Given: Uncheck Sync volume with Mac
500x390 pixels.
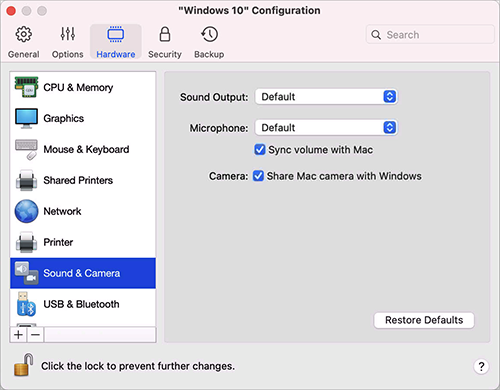Looking at the screenshot, I should point(260,150).
